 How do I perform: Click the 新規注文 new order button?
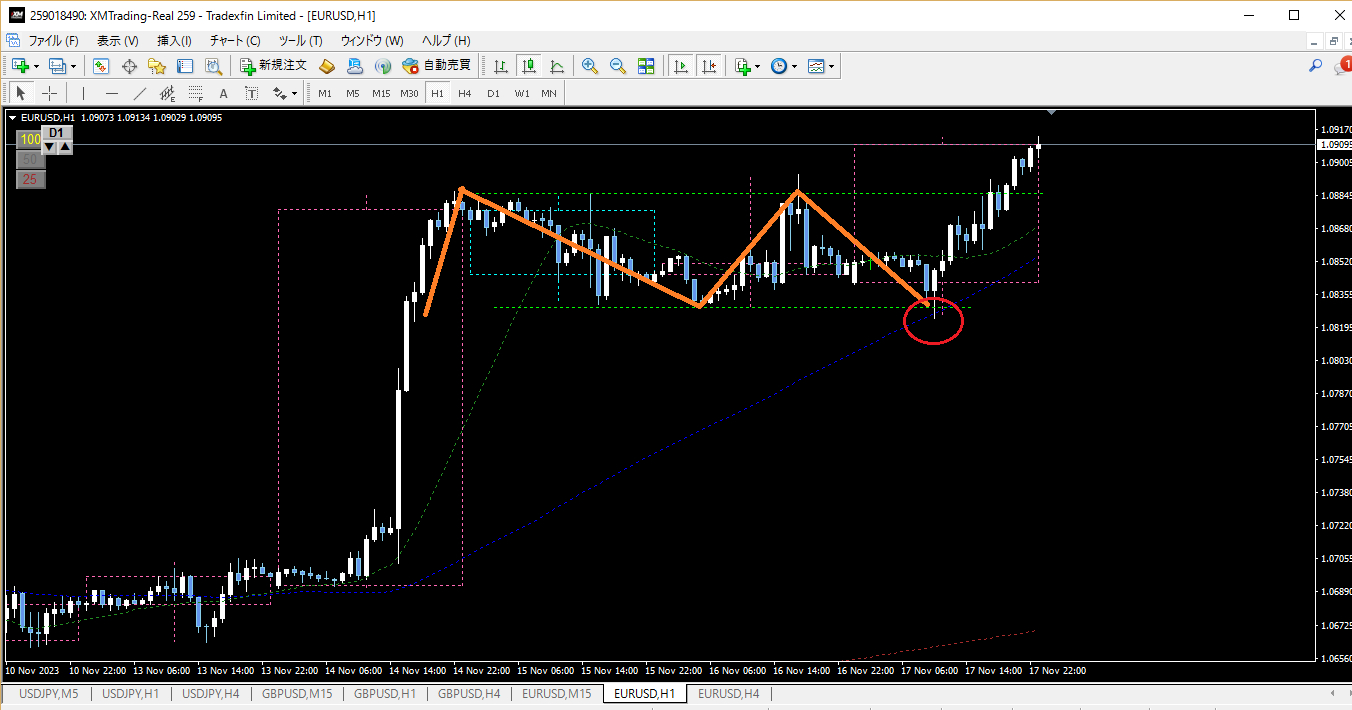274,66
